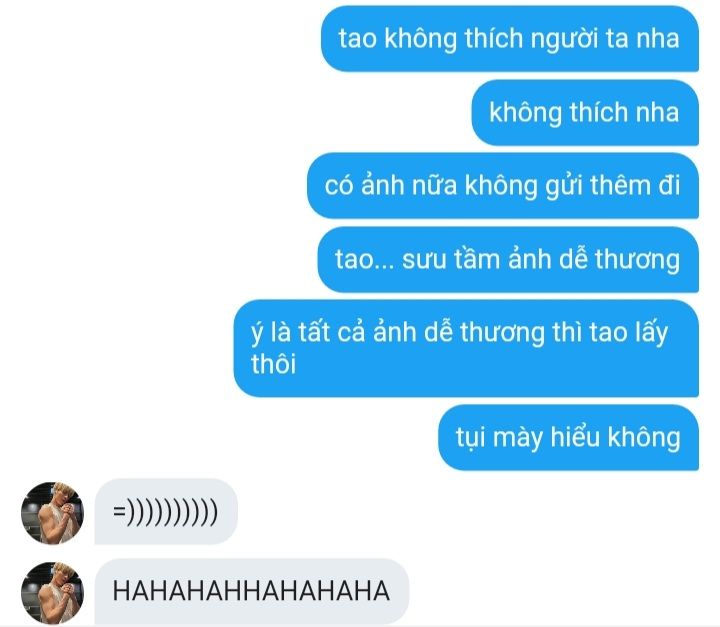Select the 'tụi mày hiểu không' message bubble
720x627 pixels.
(568, 437)
